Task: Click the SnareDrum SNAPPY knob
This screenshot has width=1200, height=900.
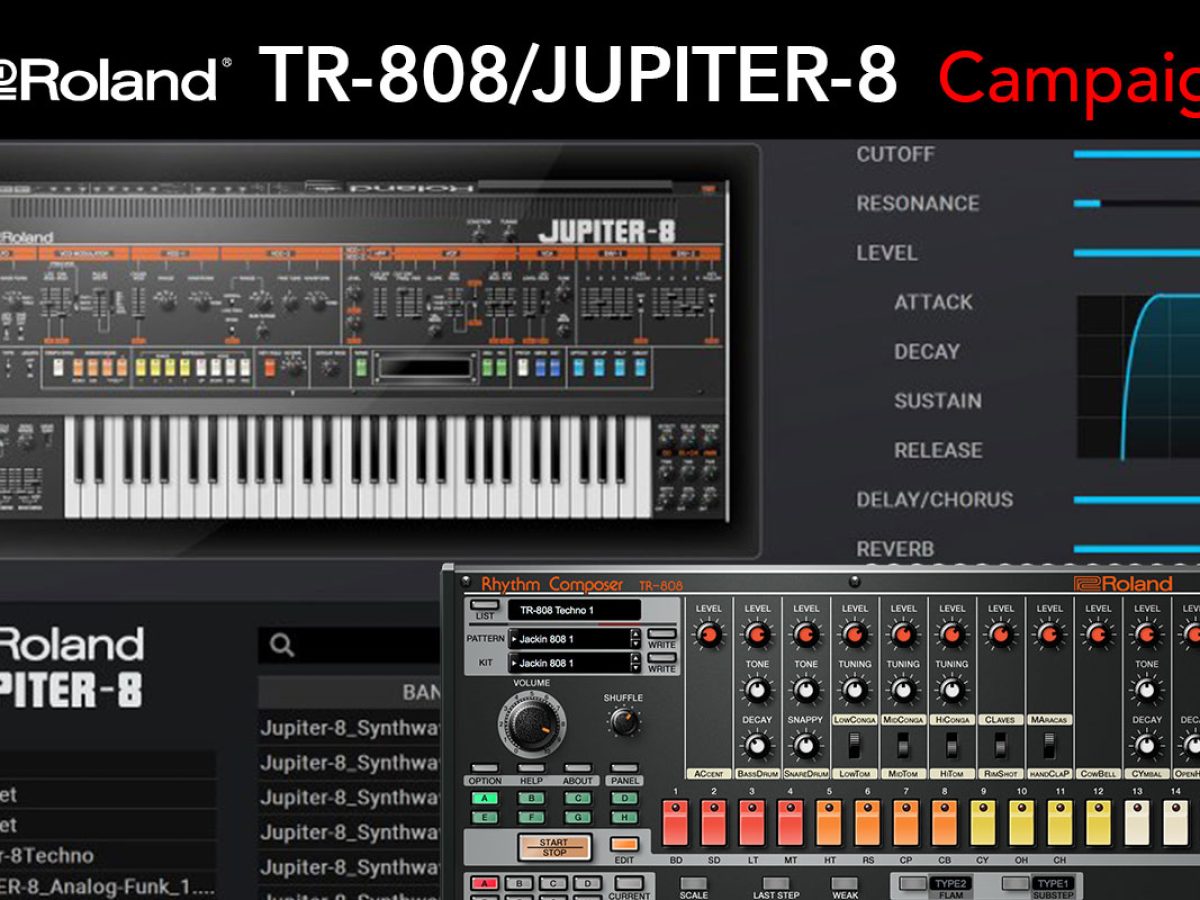Action: (806, 745)
